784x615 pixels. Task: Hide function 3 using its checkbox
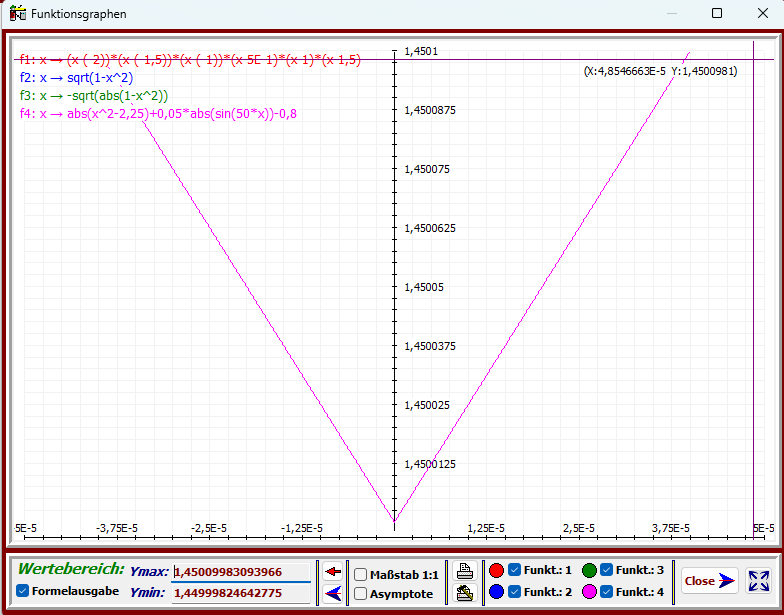(606, 570)
